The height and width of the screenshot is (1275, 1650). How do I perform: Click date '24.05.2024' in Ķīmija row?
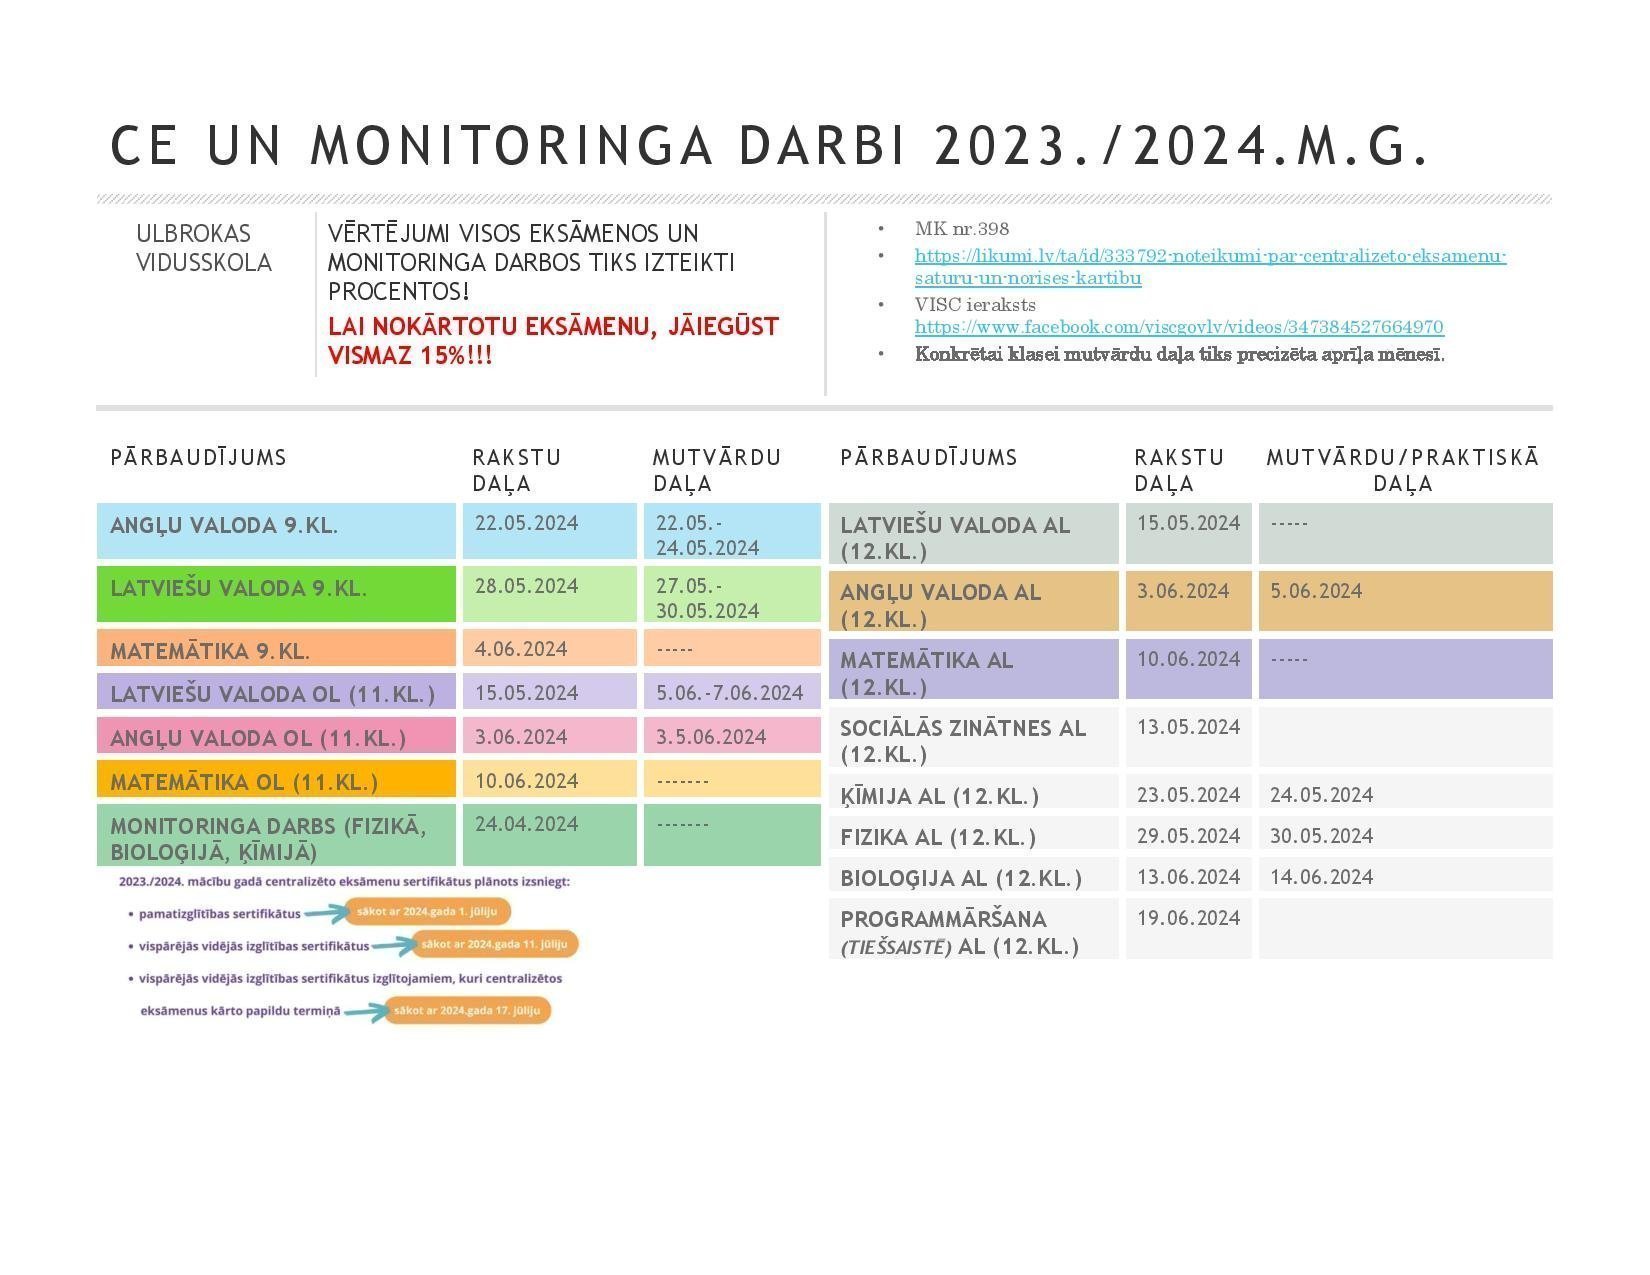point(1322,795)
